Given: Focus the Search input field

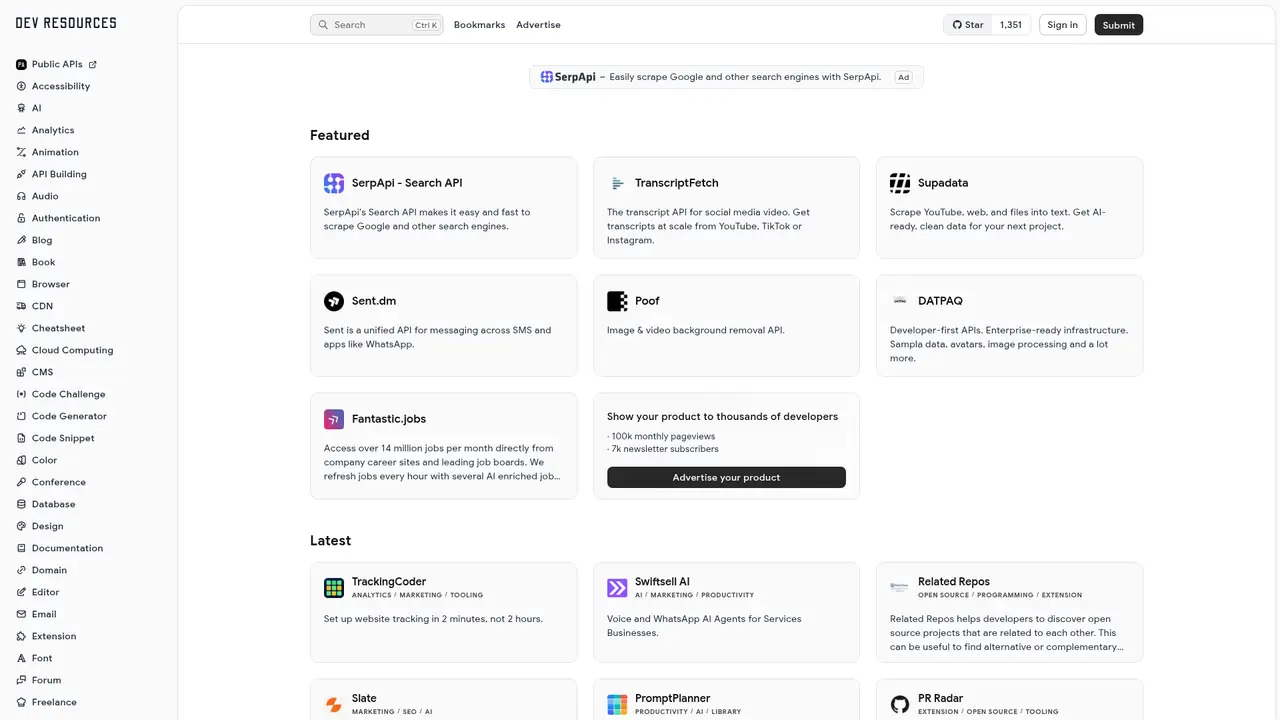Looking at the screenshot, I should pos(376,25).
